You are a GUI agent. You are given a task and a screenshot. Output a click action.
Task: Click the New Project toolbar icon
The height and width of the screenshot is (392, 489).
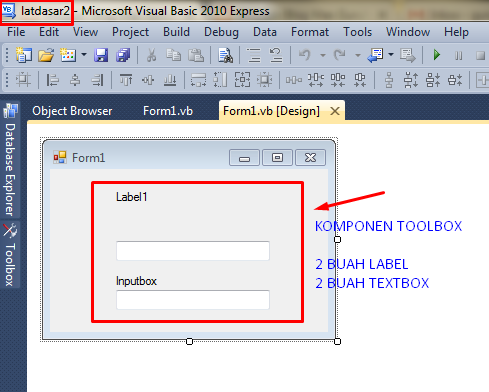(x=23, y=55)
